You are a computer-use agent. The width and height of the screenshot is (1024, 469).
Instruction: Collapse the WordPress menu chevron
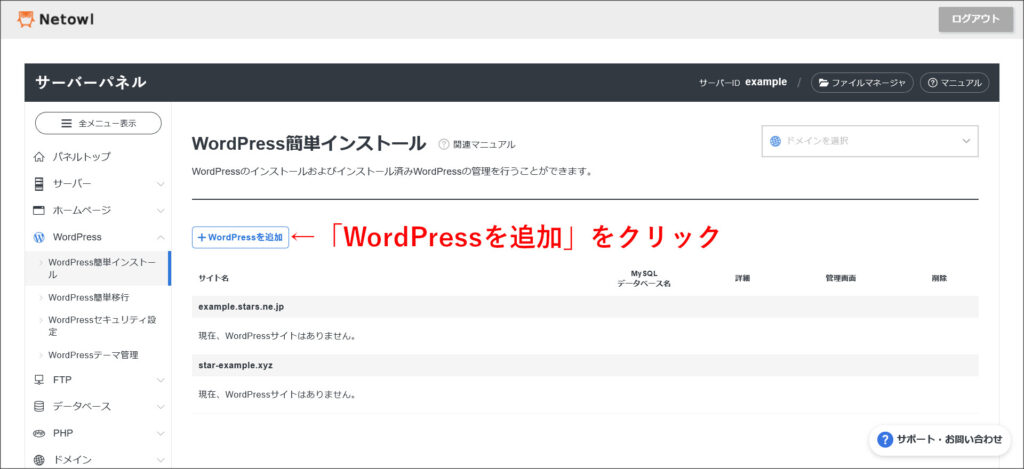pos(161,237)
